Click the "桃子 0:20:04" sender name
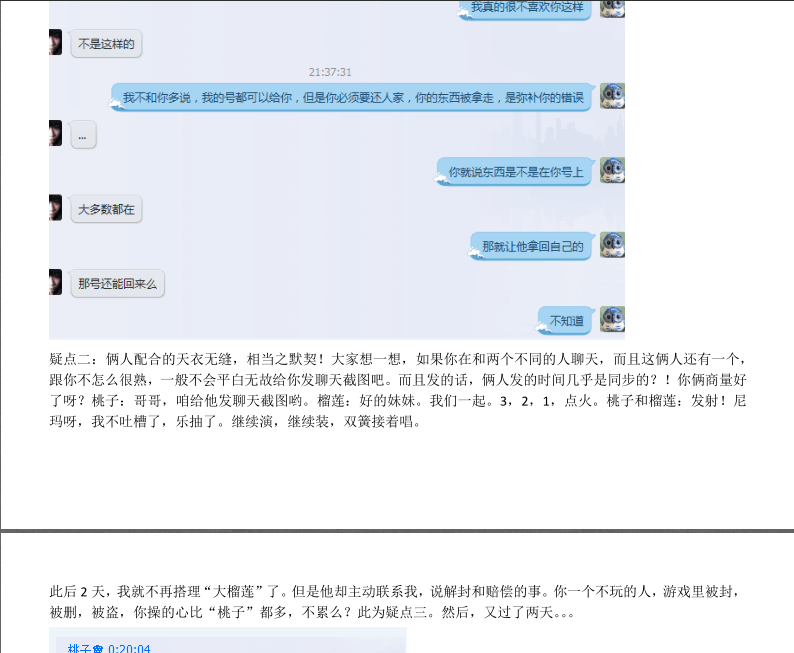794x653 pixels. (x=108, y=648)
